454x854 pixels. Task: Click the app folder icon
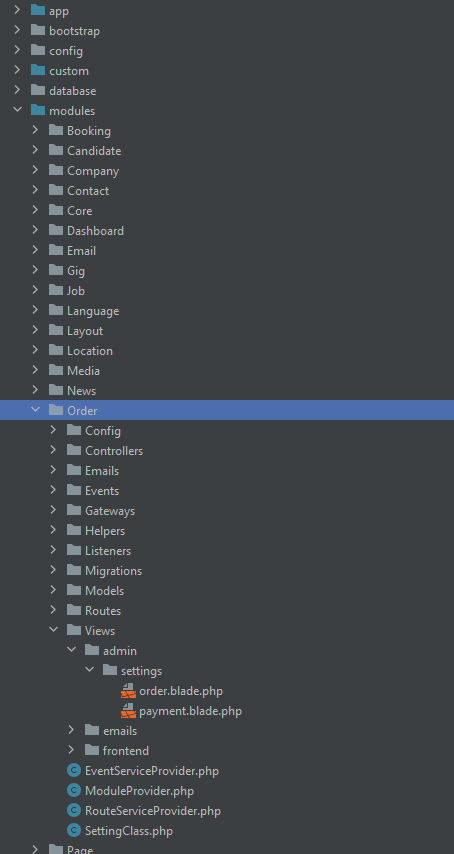click(38, 10)
